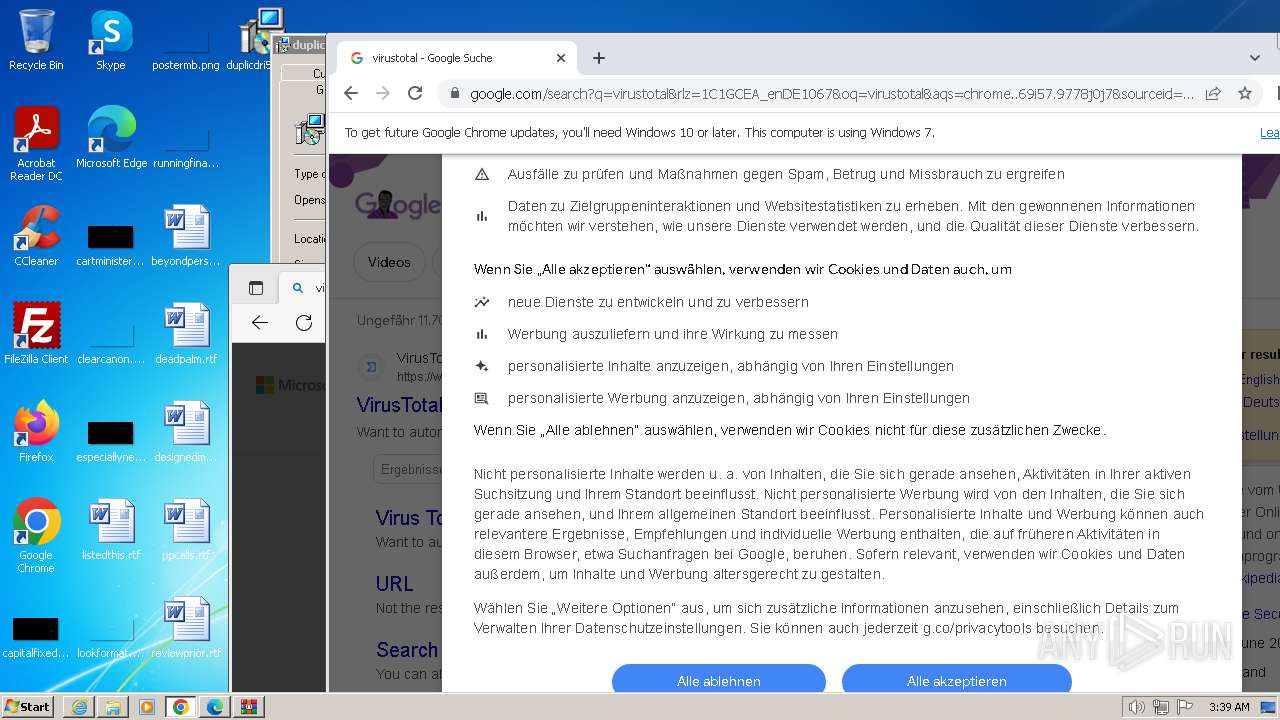
Task: Switch to Edge via taskbar icon
Action: coord(215,707)
